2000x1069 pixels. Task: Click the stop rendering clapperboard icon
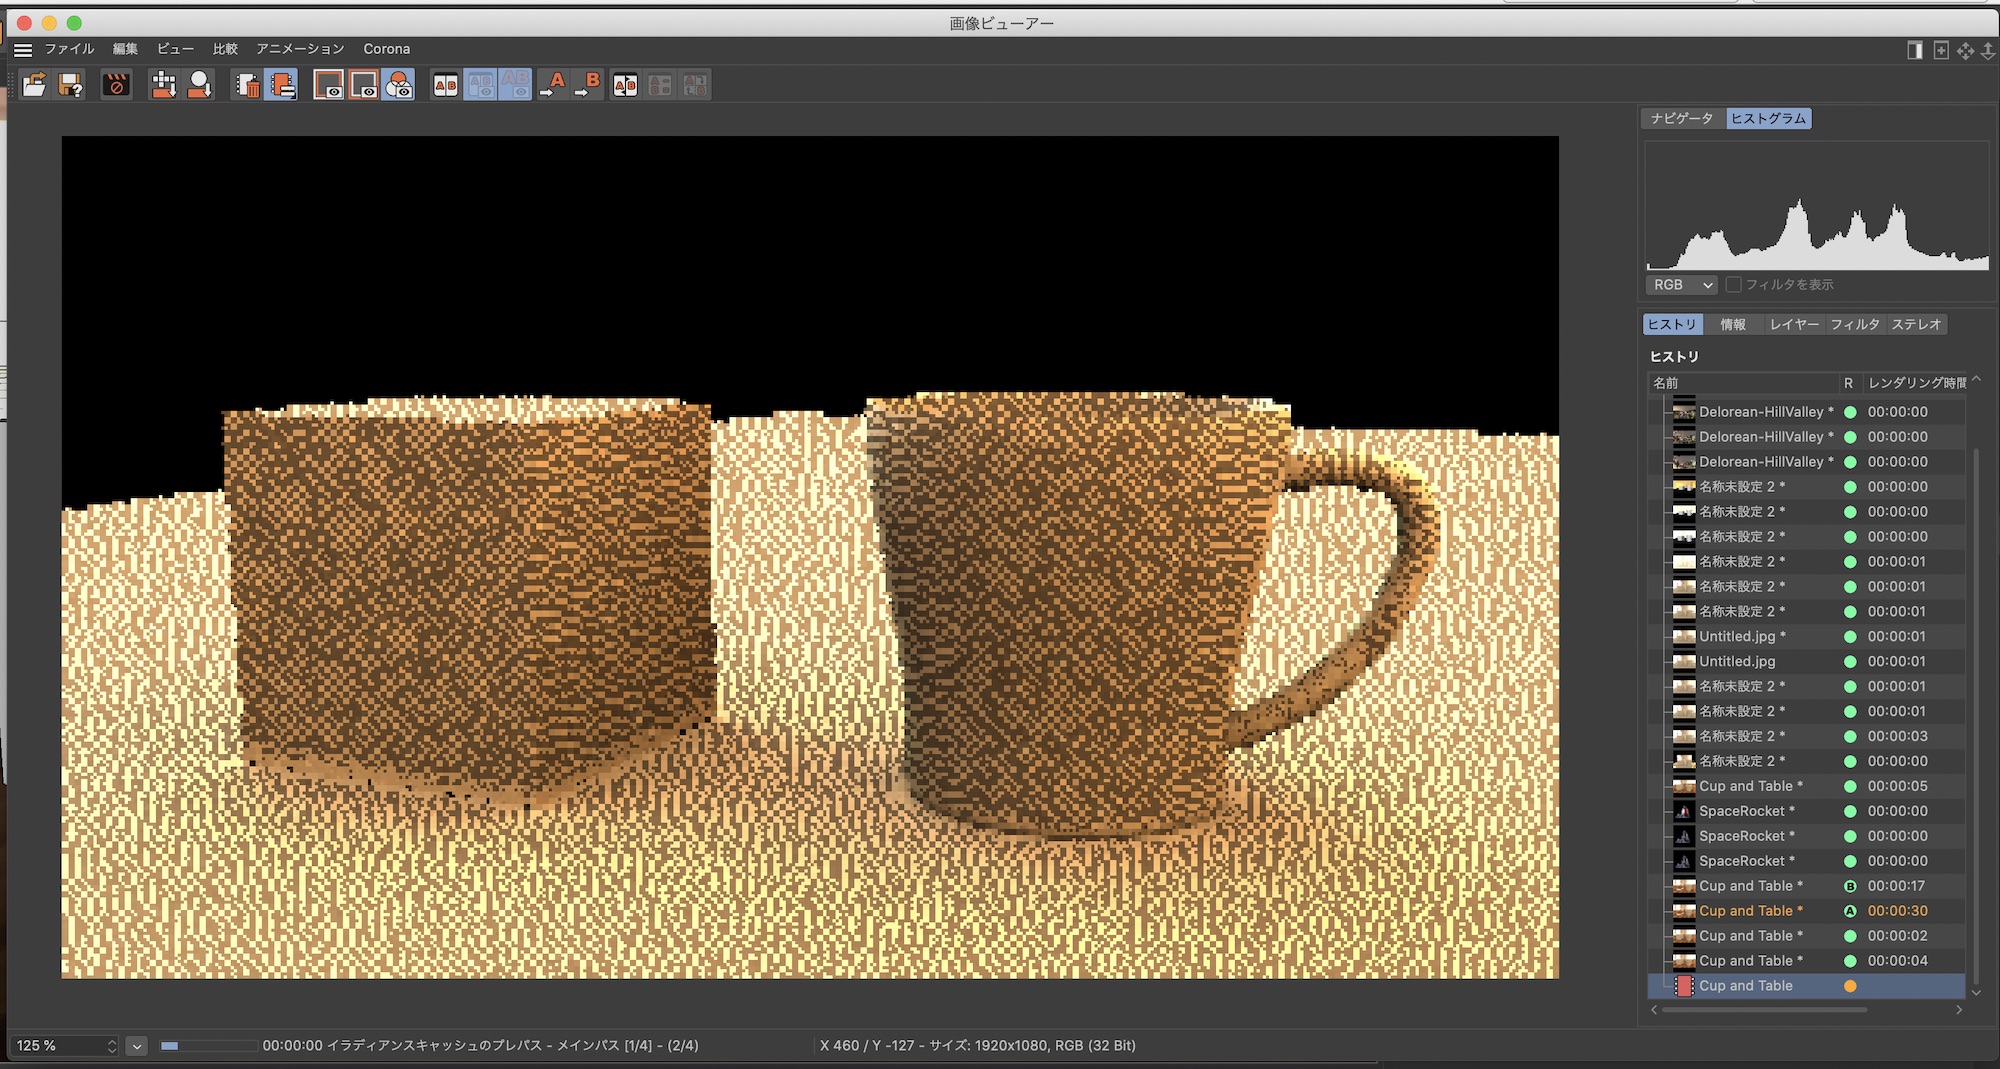(116, 86)
